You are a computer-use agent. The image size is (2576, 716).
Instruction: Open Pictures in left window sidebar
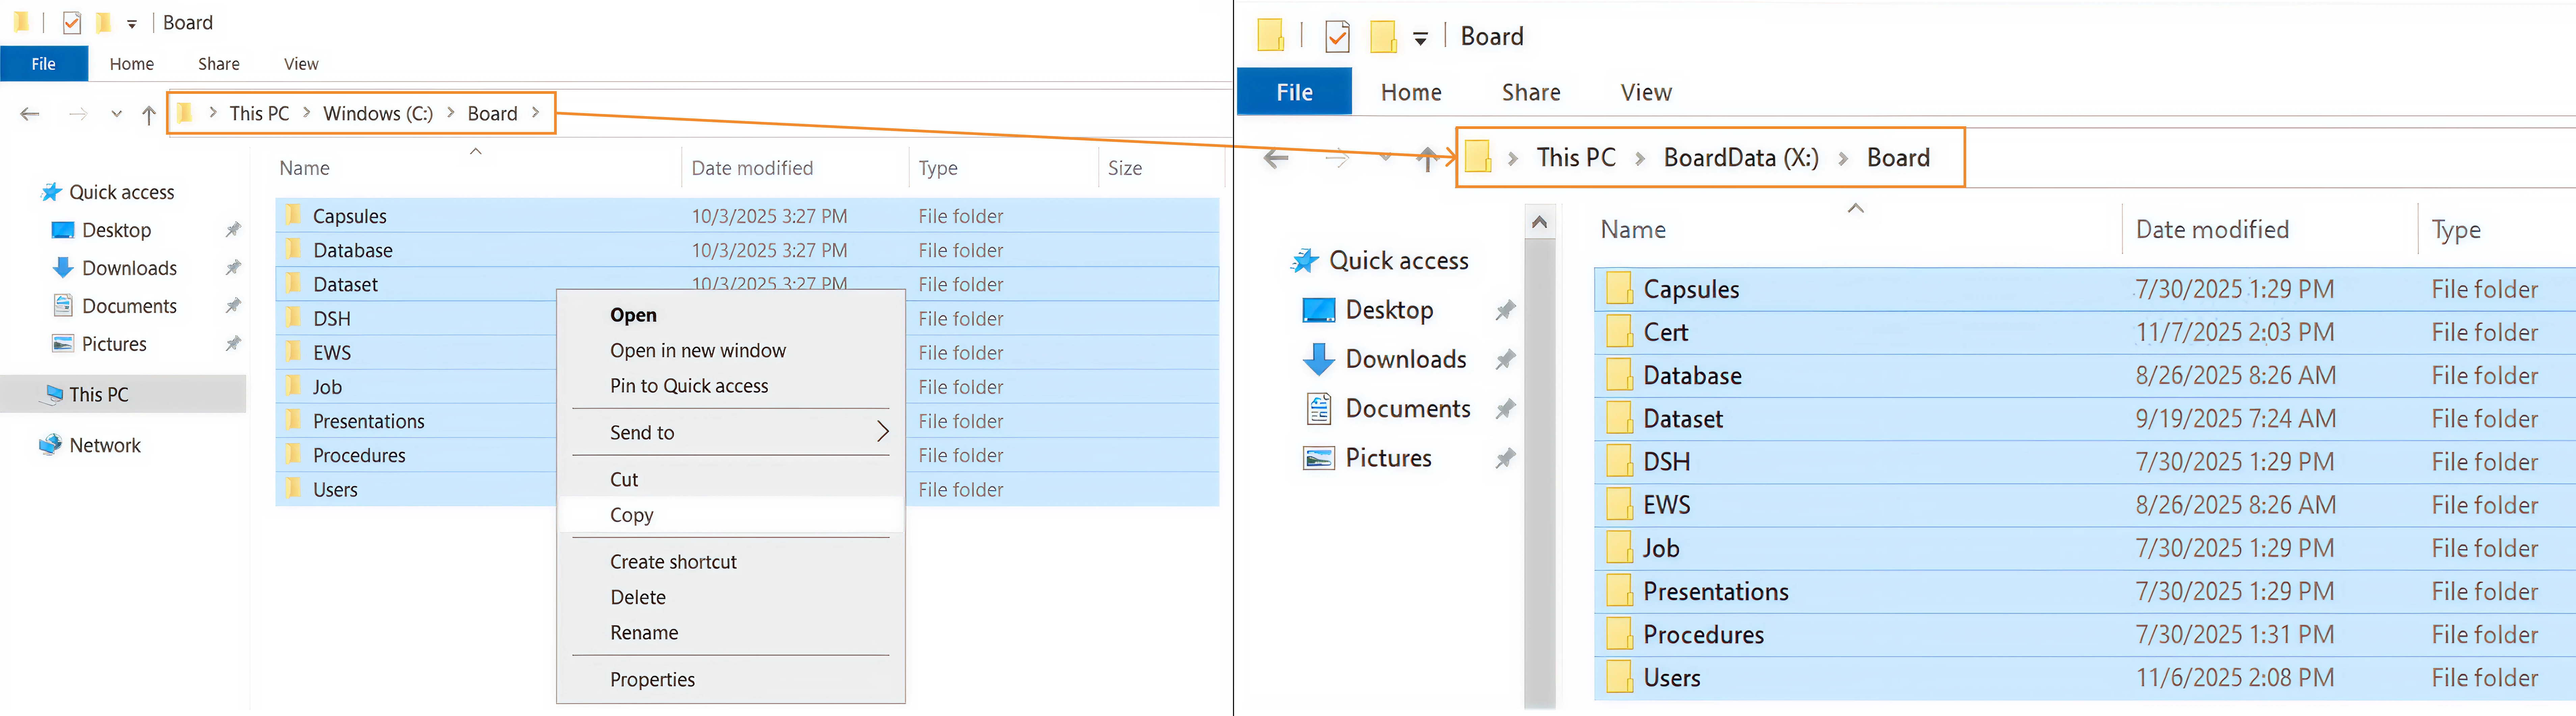tap(114, 344)
